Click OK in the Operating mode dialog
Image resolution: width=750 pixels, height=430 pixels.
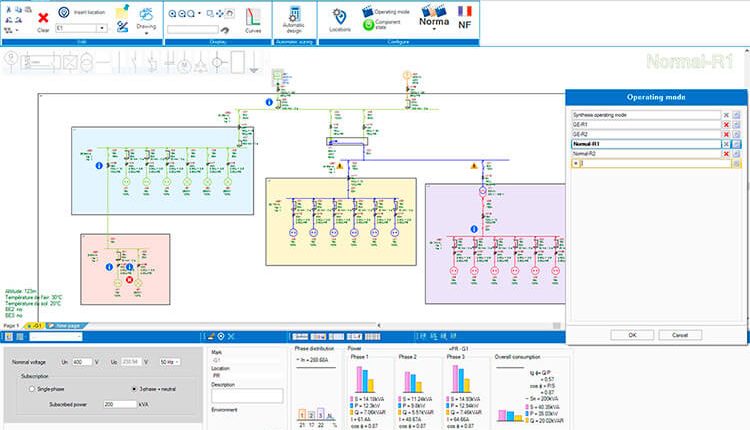coord(632,335)
